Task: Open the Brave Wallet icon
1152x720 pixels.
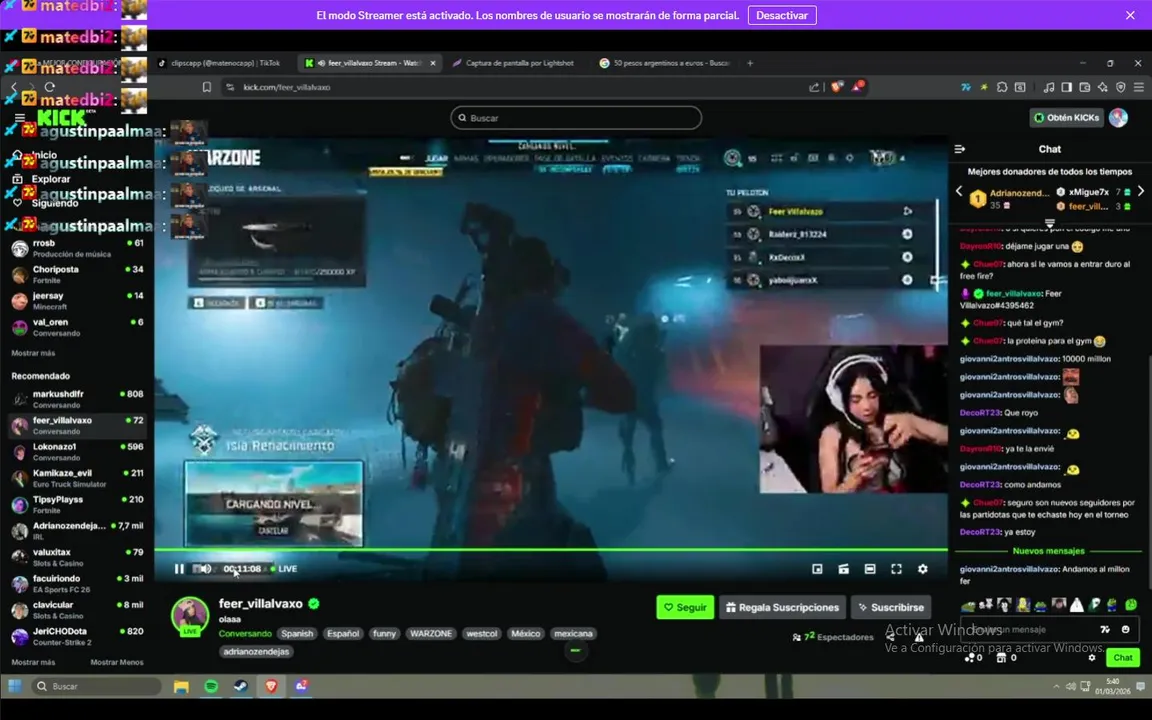Action: pyautogui.click(x=1084, y=87)
